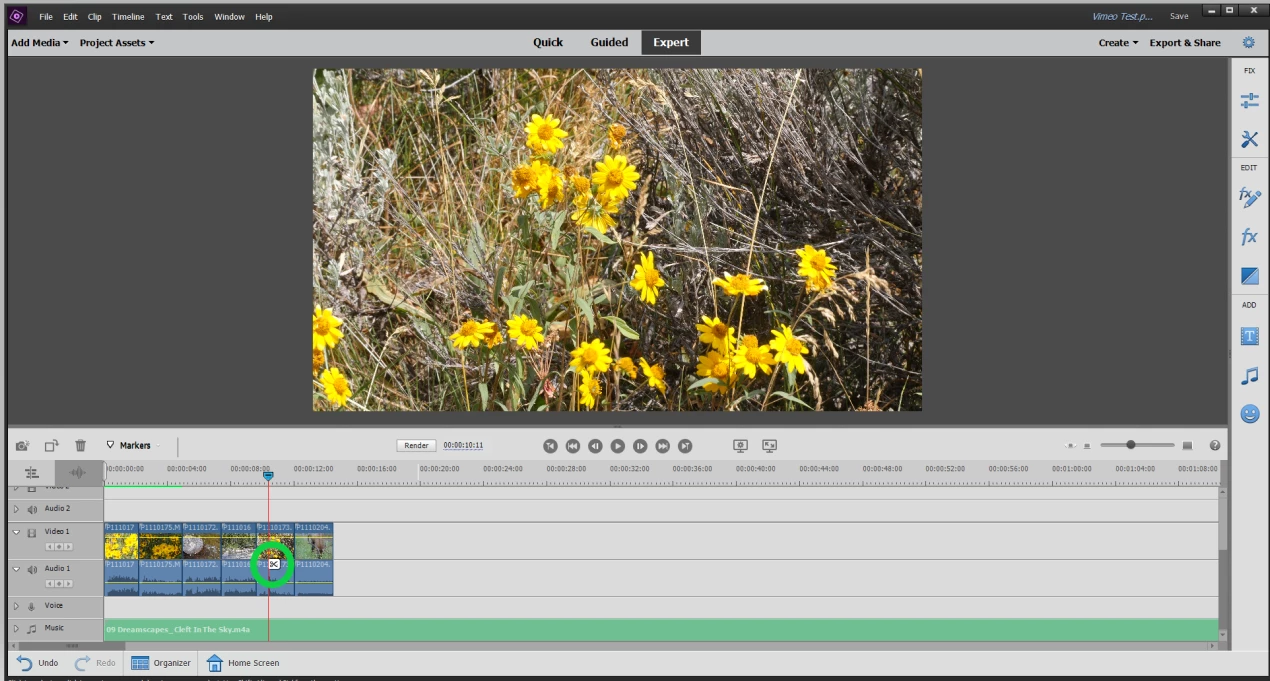Open the Transitions panel icon
Image resolution: width=1270 pixels, height=681 pixels.
point(1249,275)
